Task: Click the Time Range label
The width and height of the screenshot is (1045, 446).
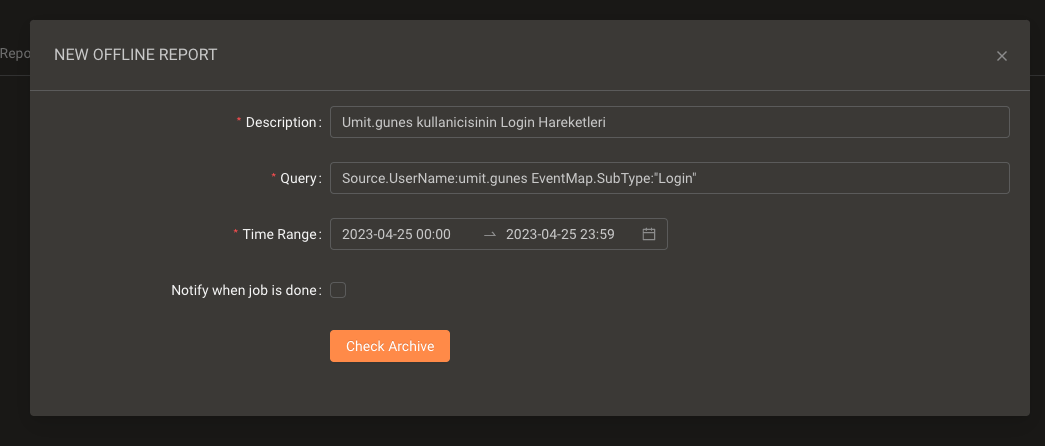Action: click(279, 234)
